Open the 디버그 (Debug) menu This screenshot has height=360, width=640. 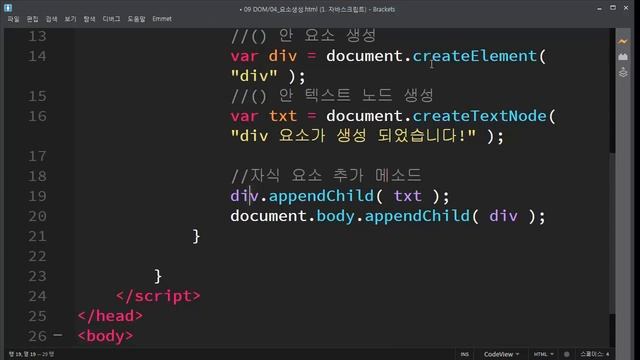[111, 19]
